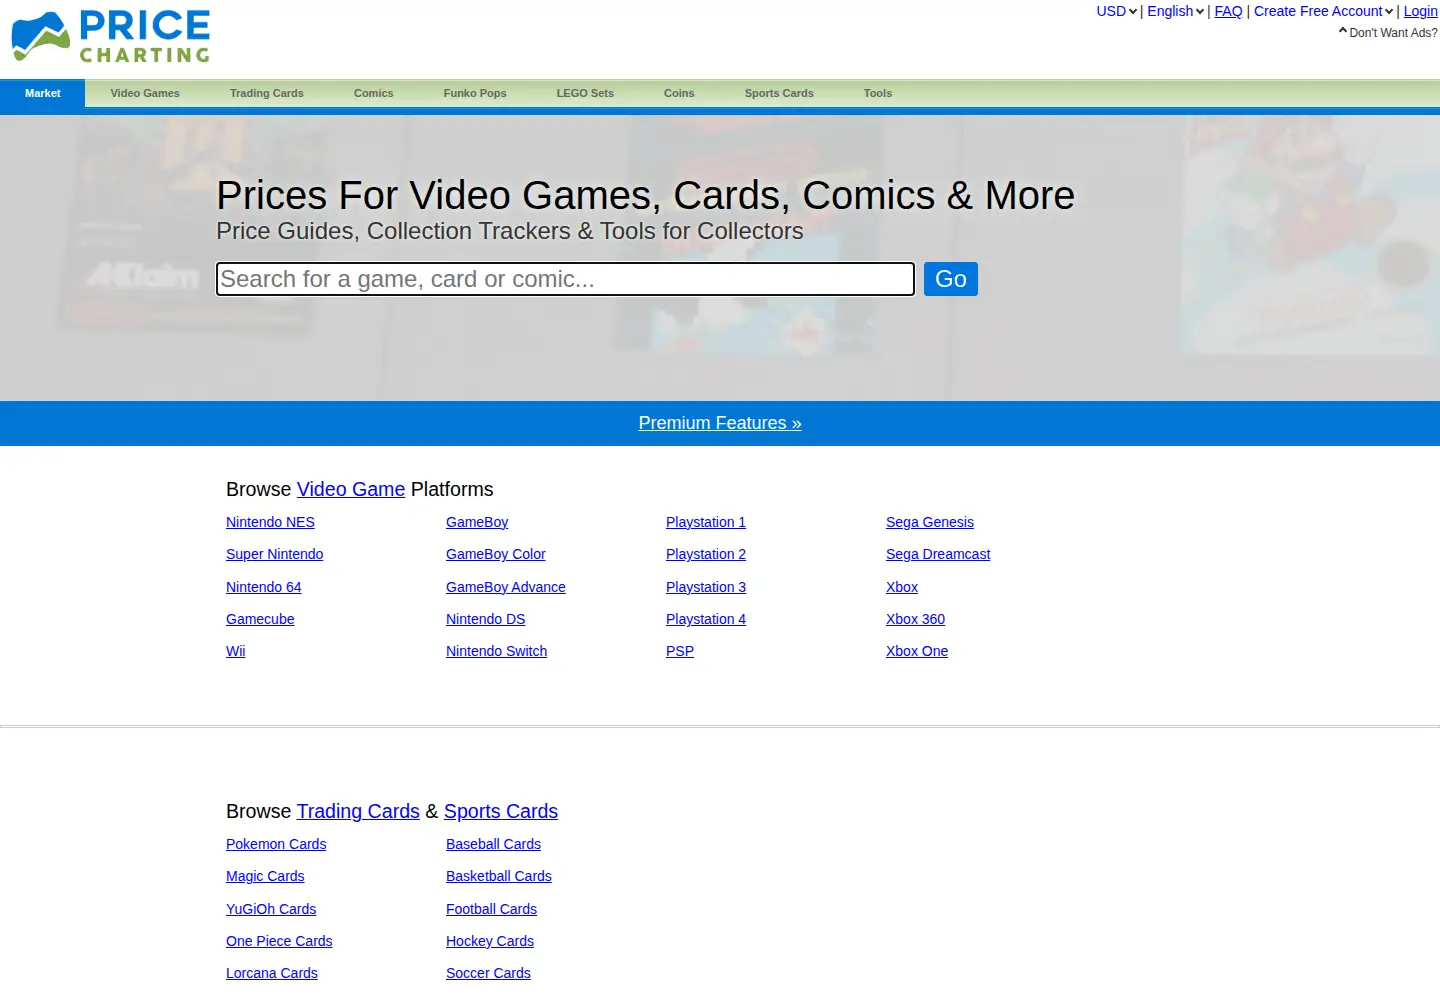Open the FAQ link

pyautogui.click(x=1228, y=11)
